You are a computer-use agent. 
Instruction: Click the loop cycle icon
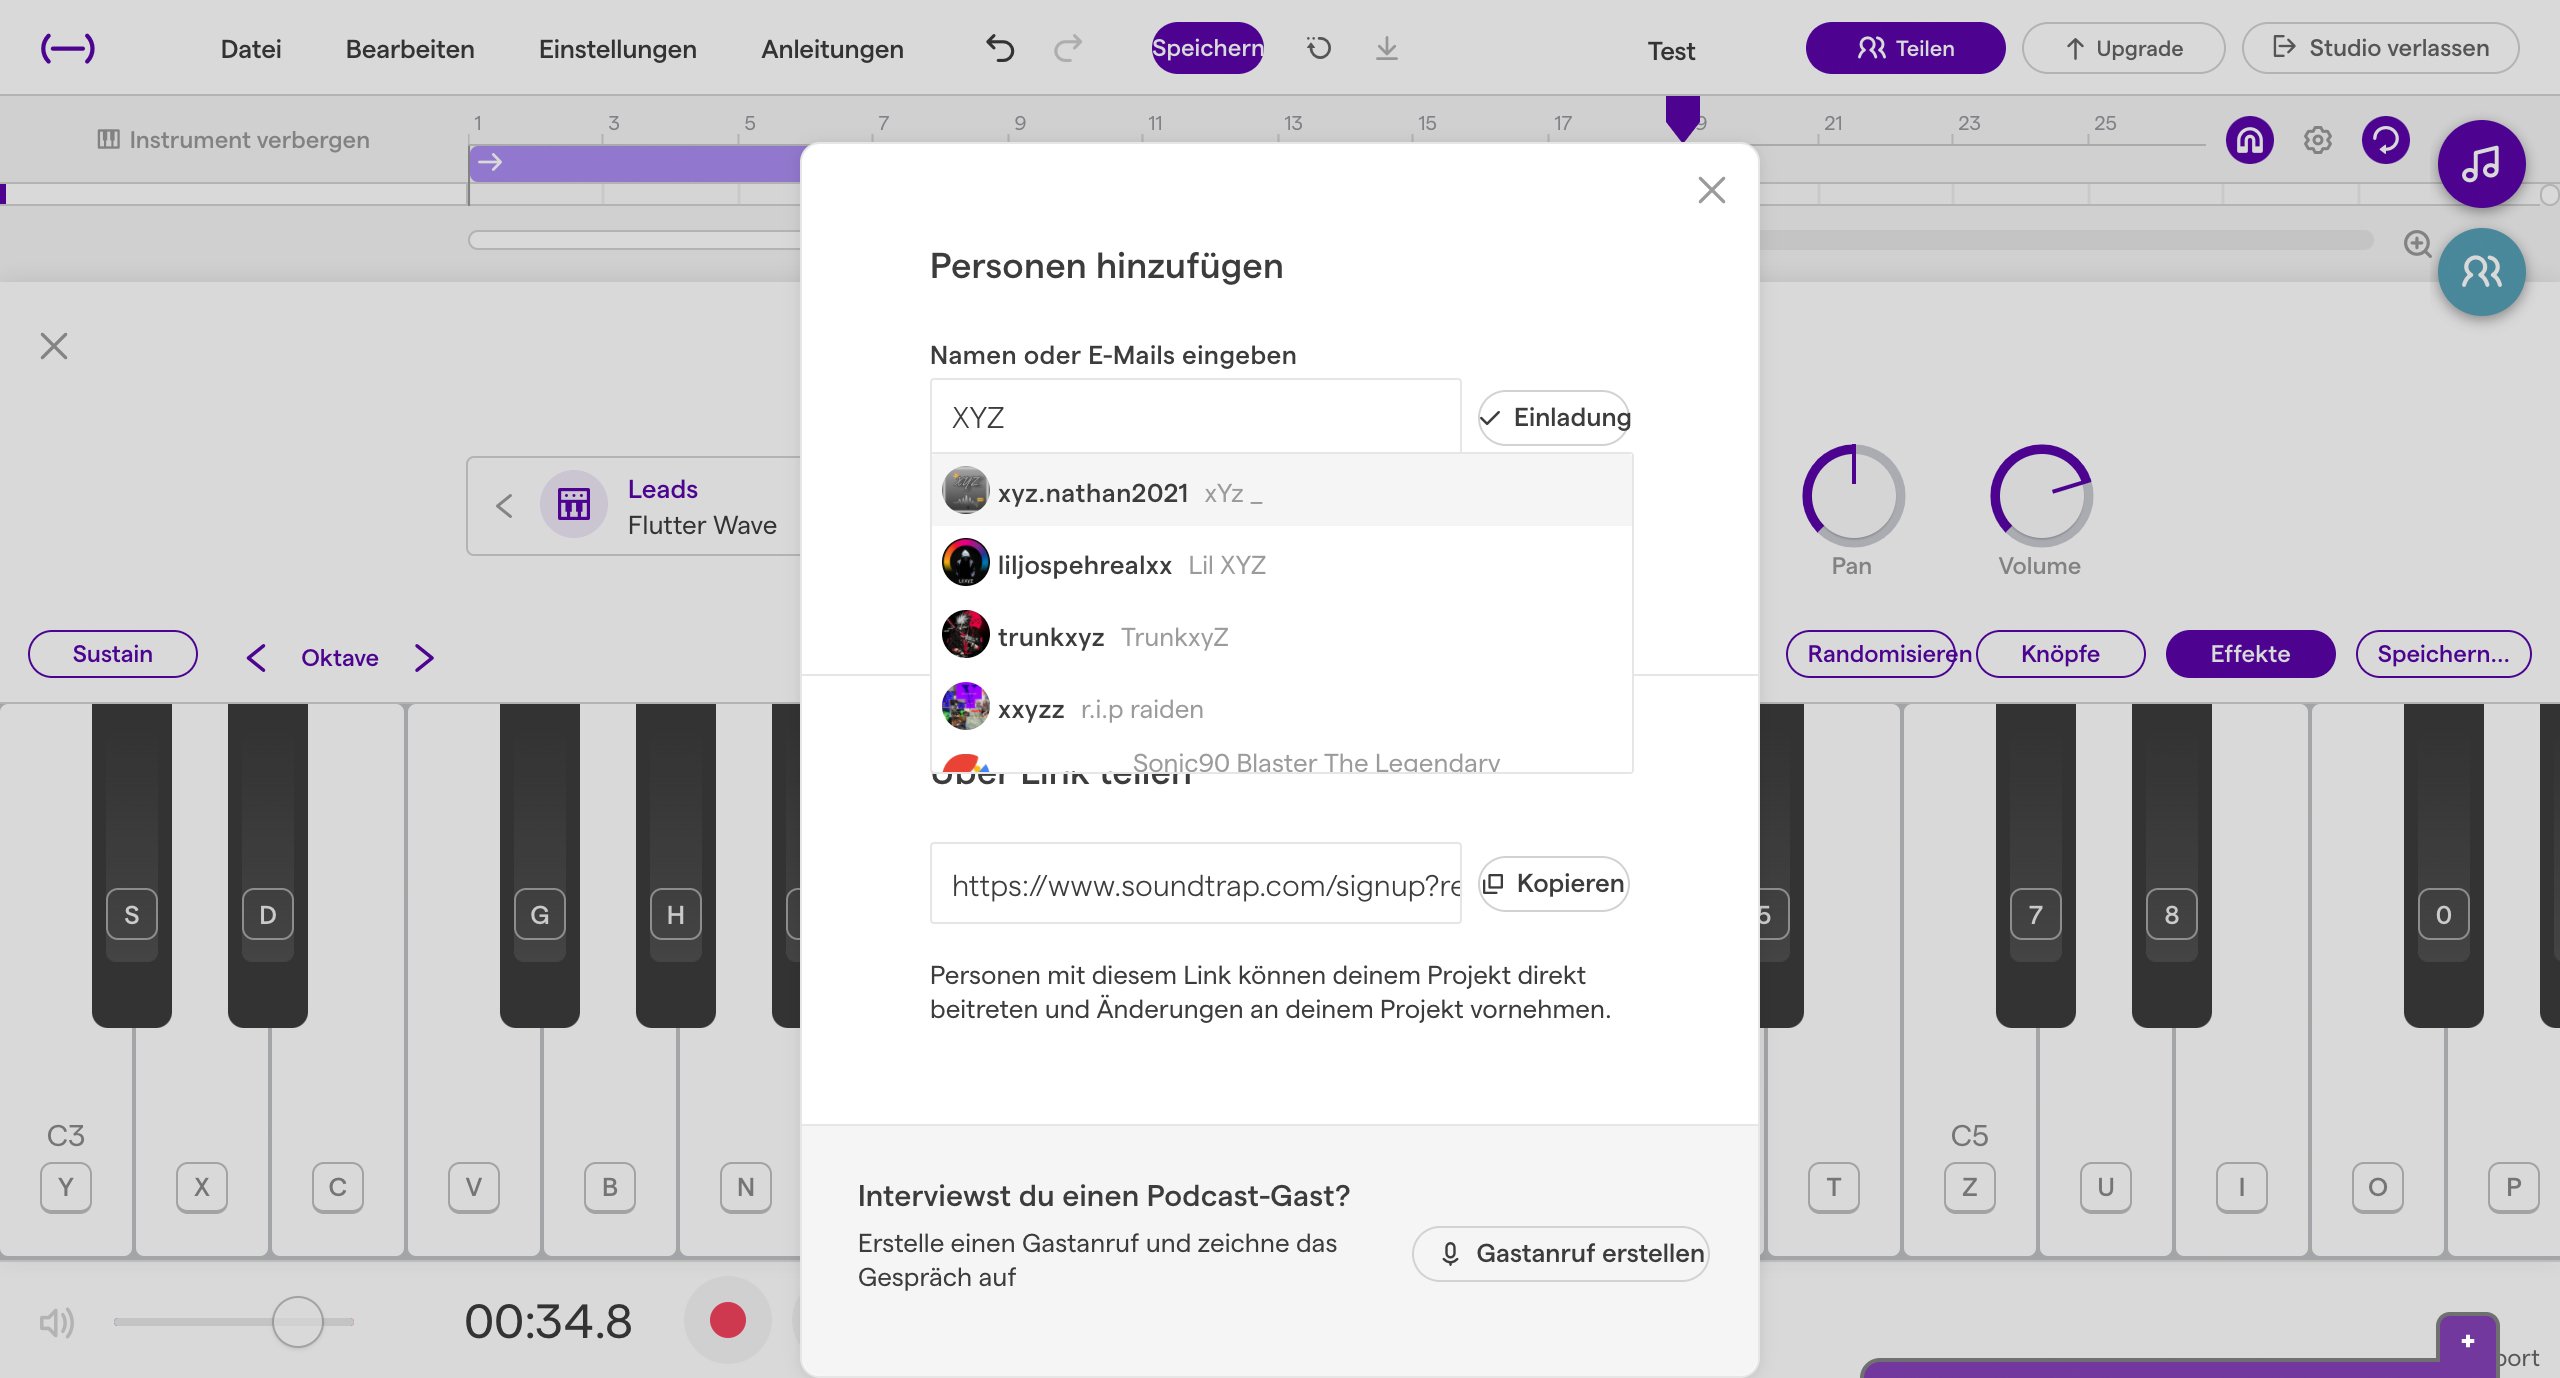coord(2385,140)
